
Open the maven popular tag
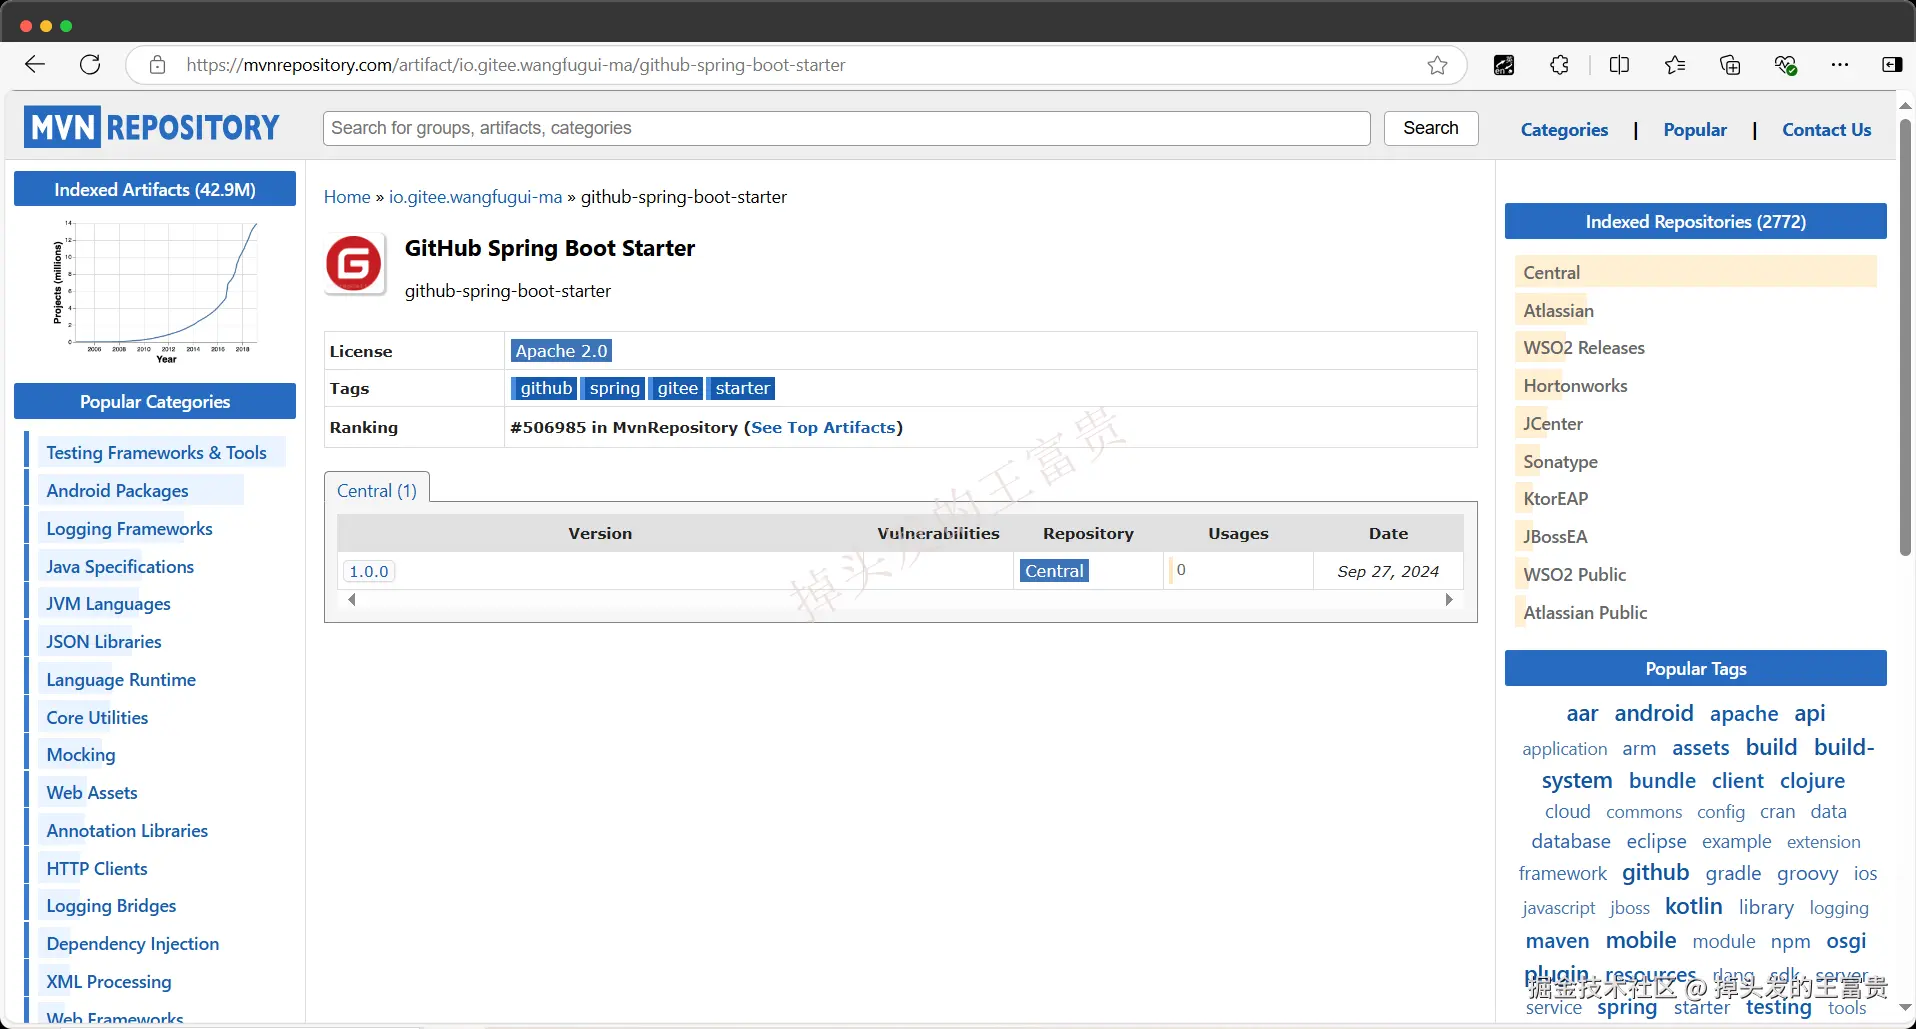point(1557,941)
